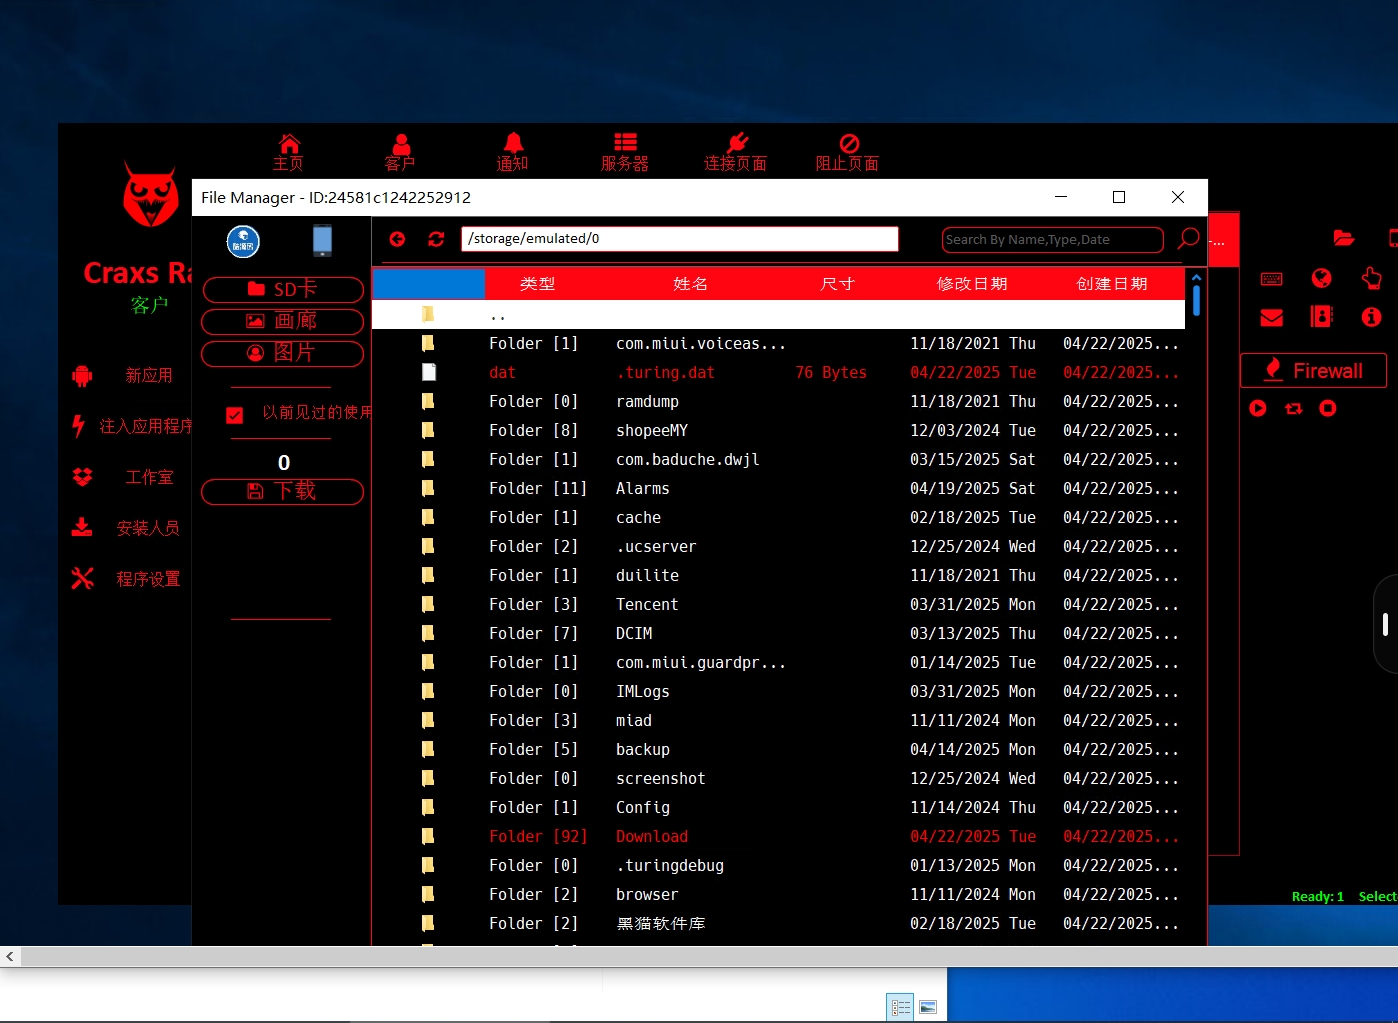
Task: Click the info circle icon in right panel
Action: coord(1371,317)
